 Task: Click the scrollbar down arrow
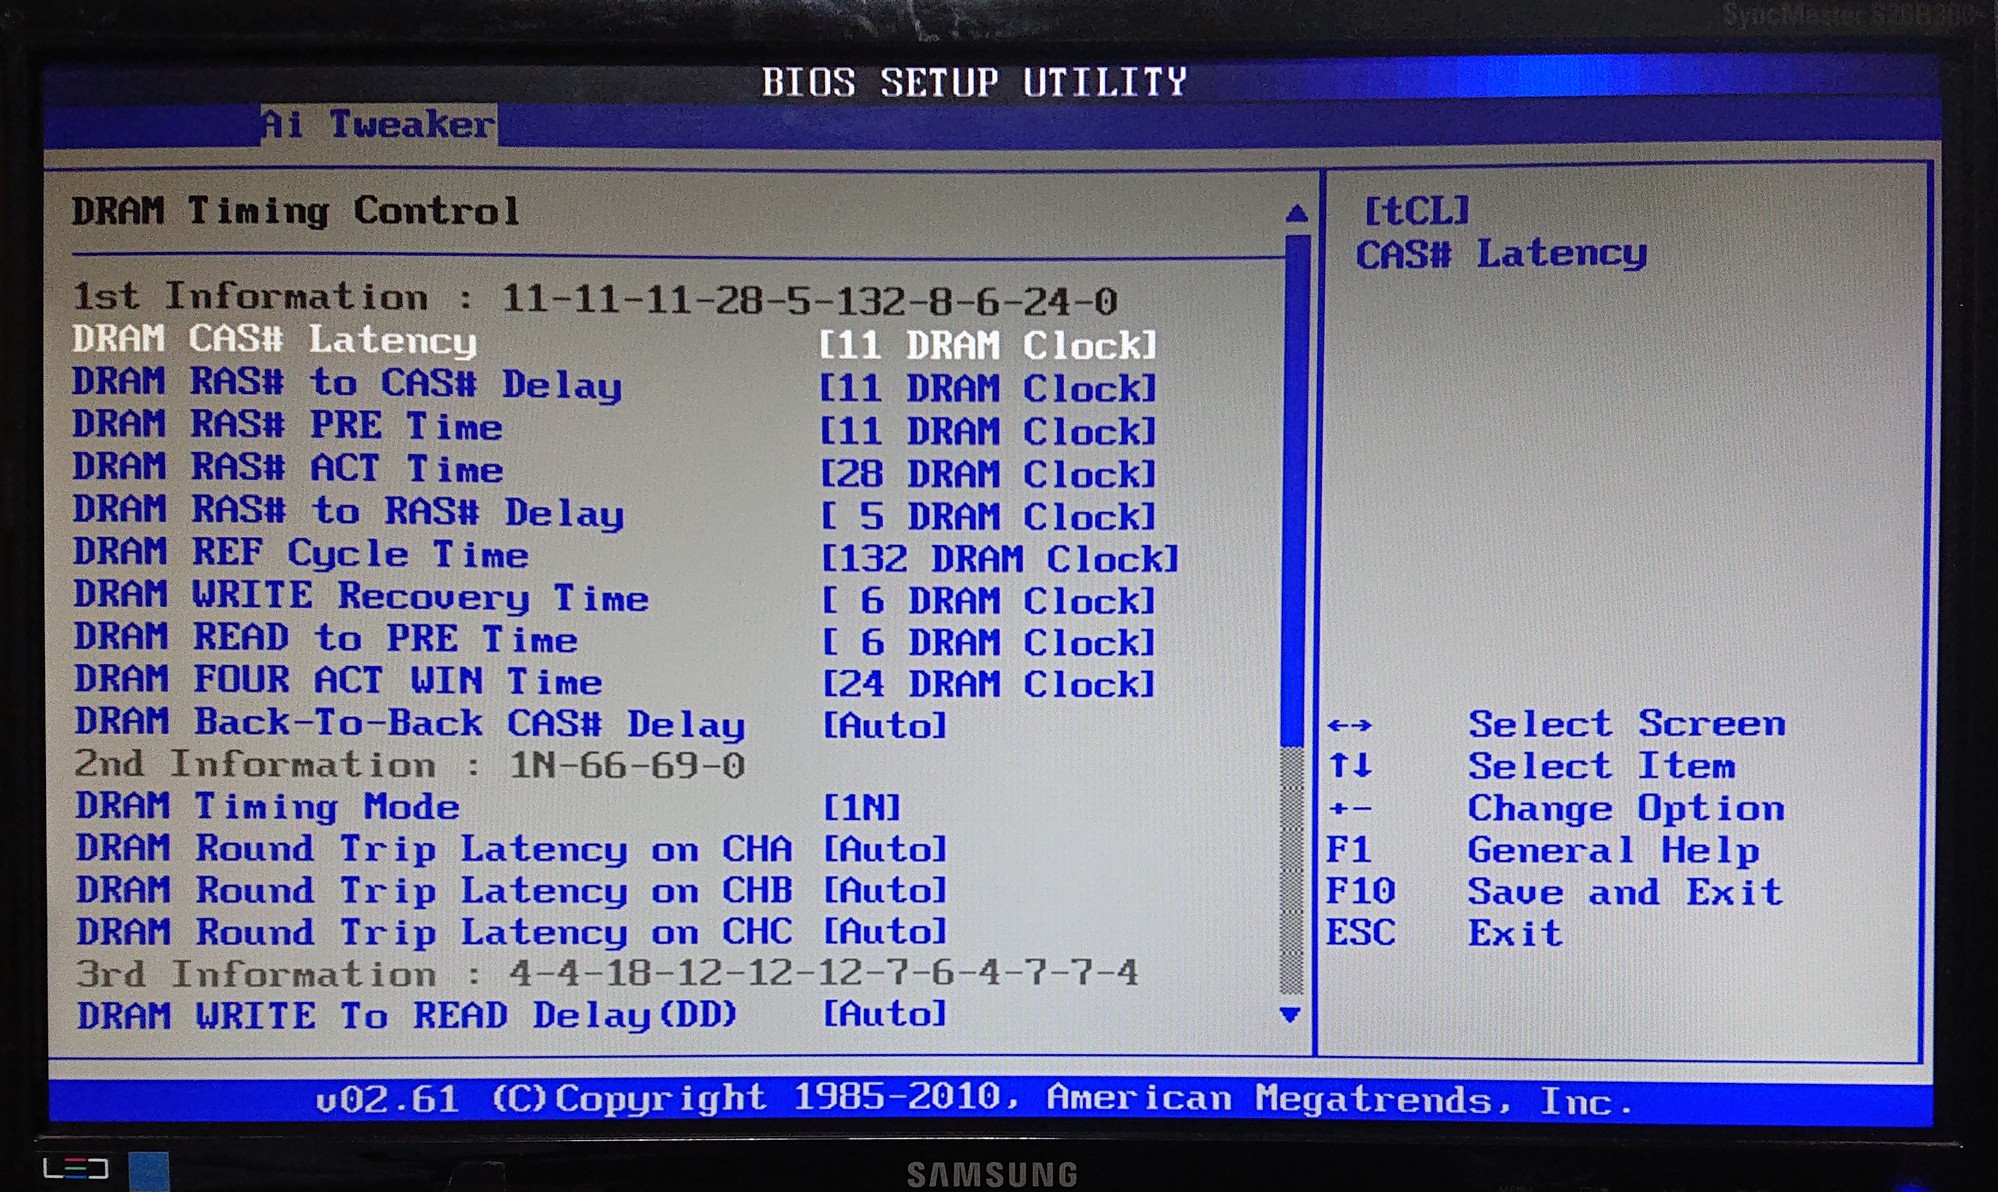(1290, 1015)
